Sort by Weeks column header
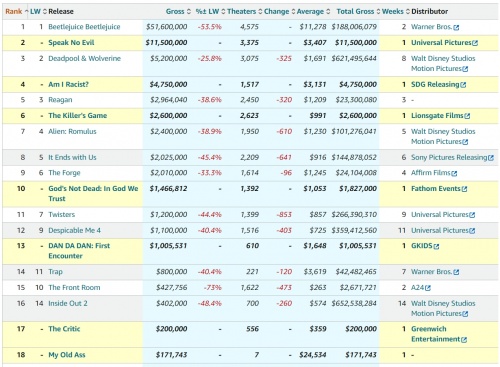 393,11
